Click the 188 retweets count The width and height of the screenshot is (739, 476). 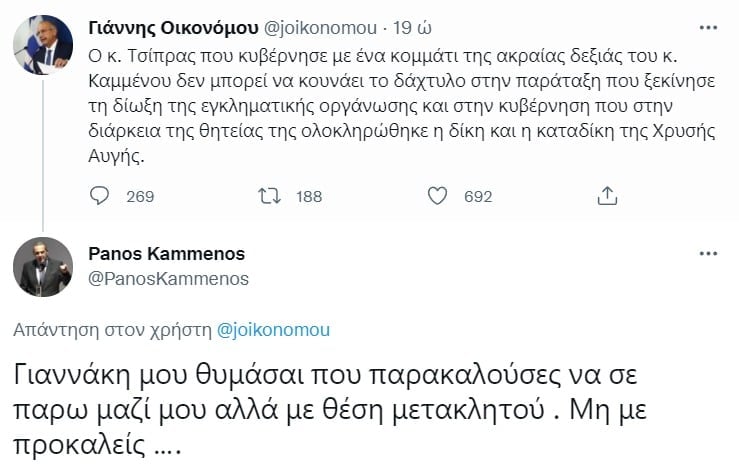coord(309,197)
